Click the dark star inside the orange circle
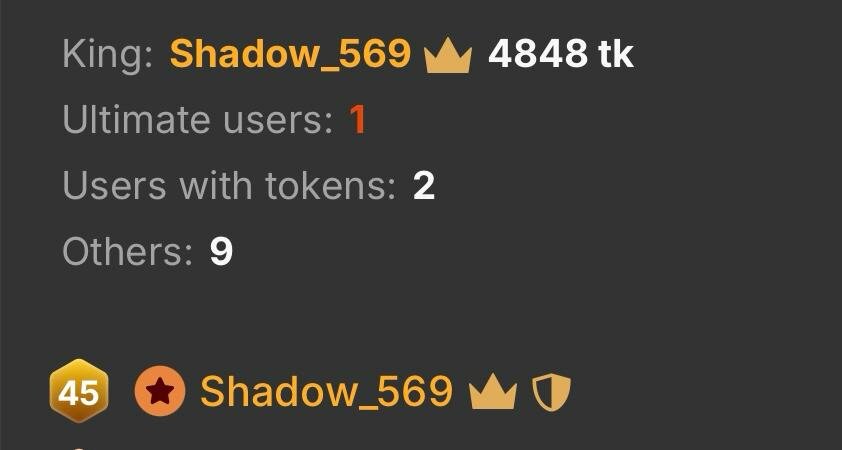Image resolution: width=842 pixels, height=450 pixels. tap(159, 391)
